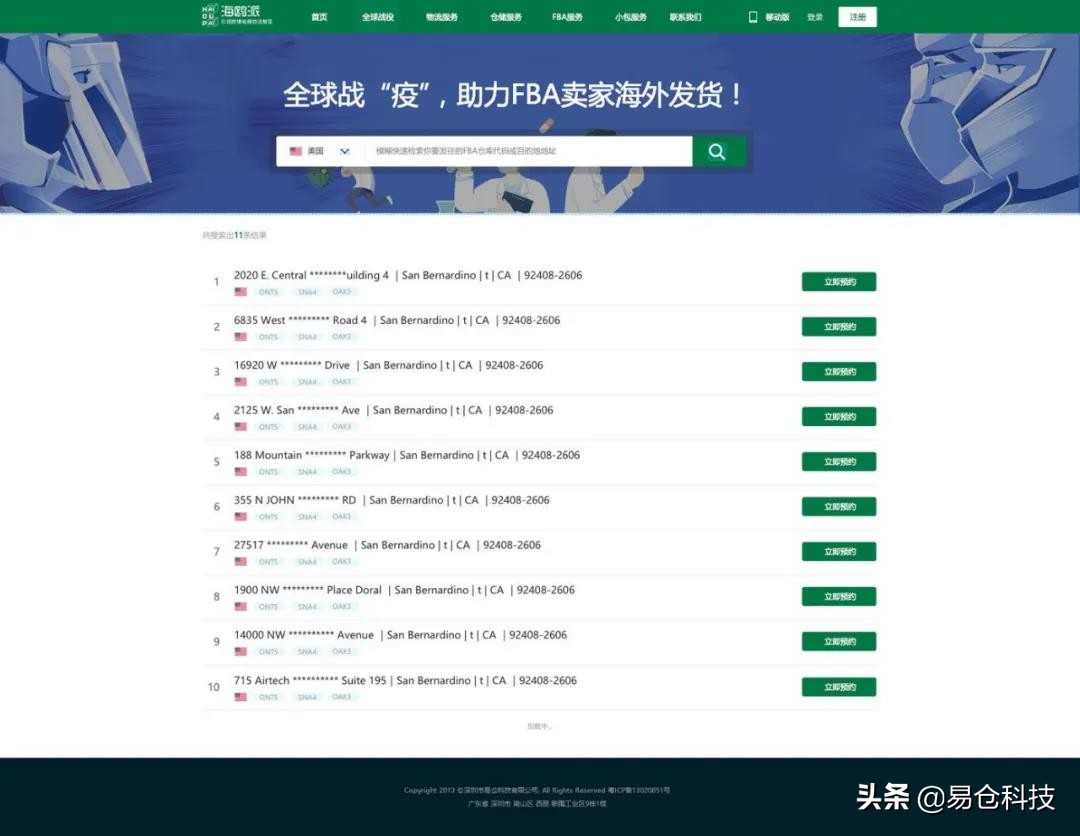Select the OAK3 warehouse tag on result 3
The image size is (1080, 836).
tap(343, 381)
